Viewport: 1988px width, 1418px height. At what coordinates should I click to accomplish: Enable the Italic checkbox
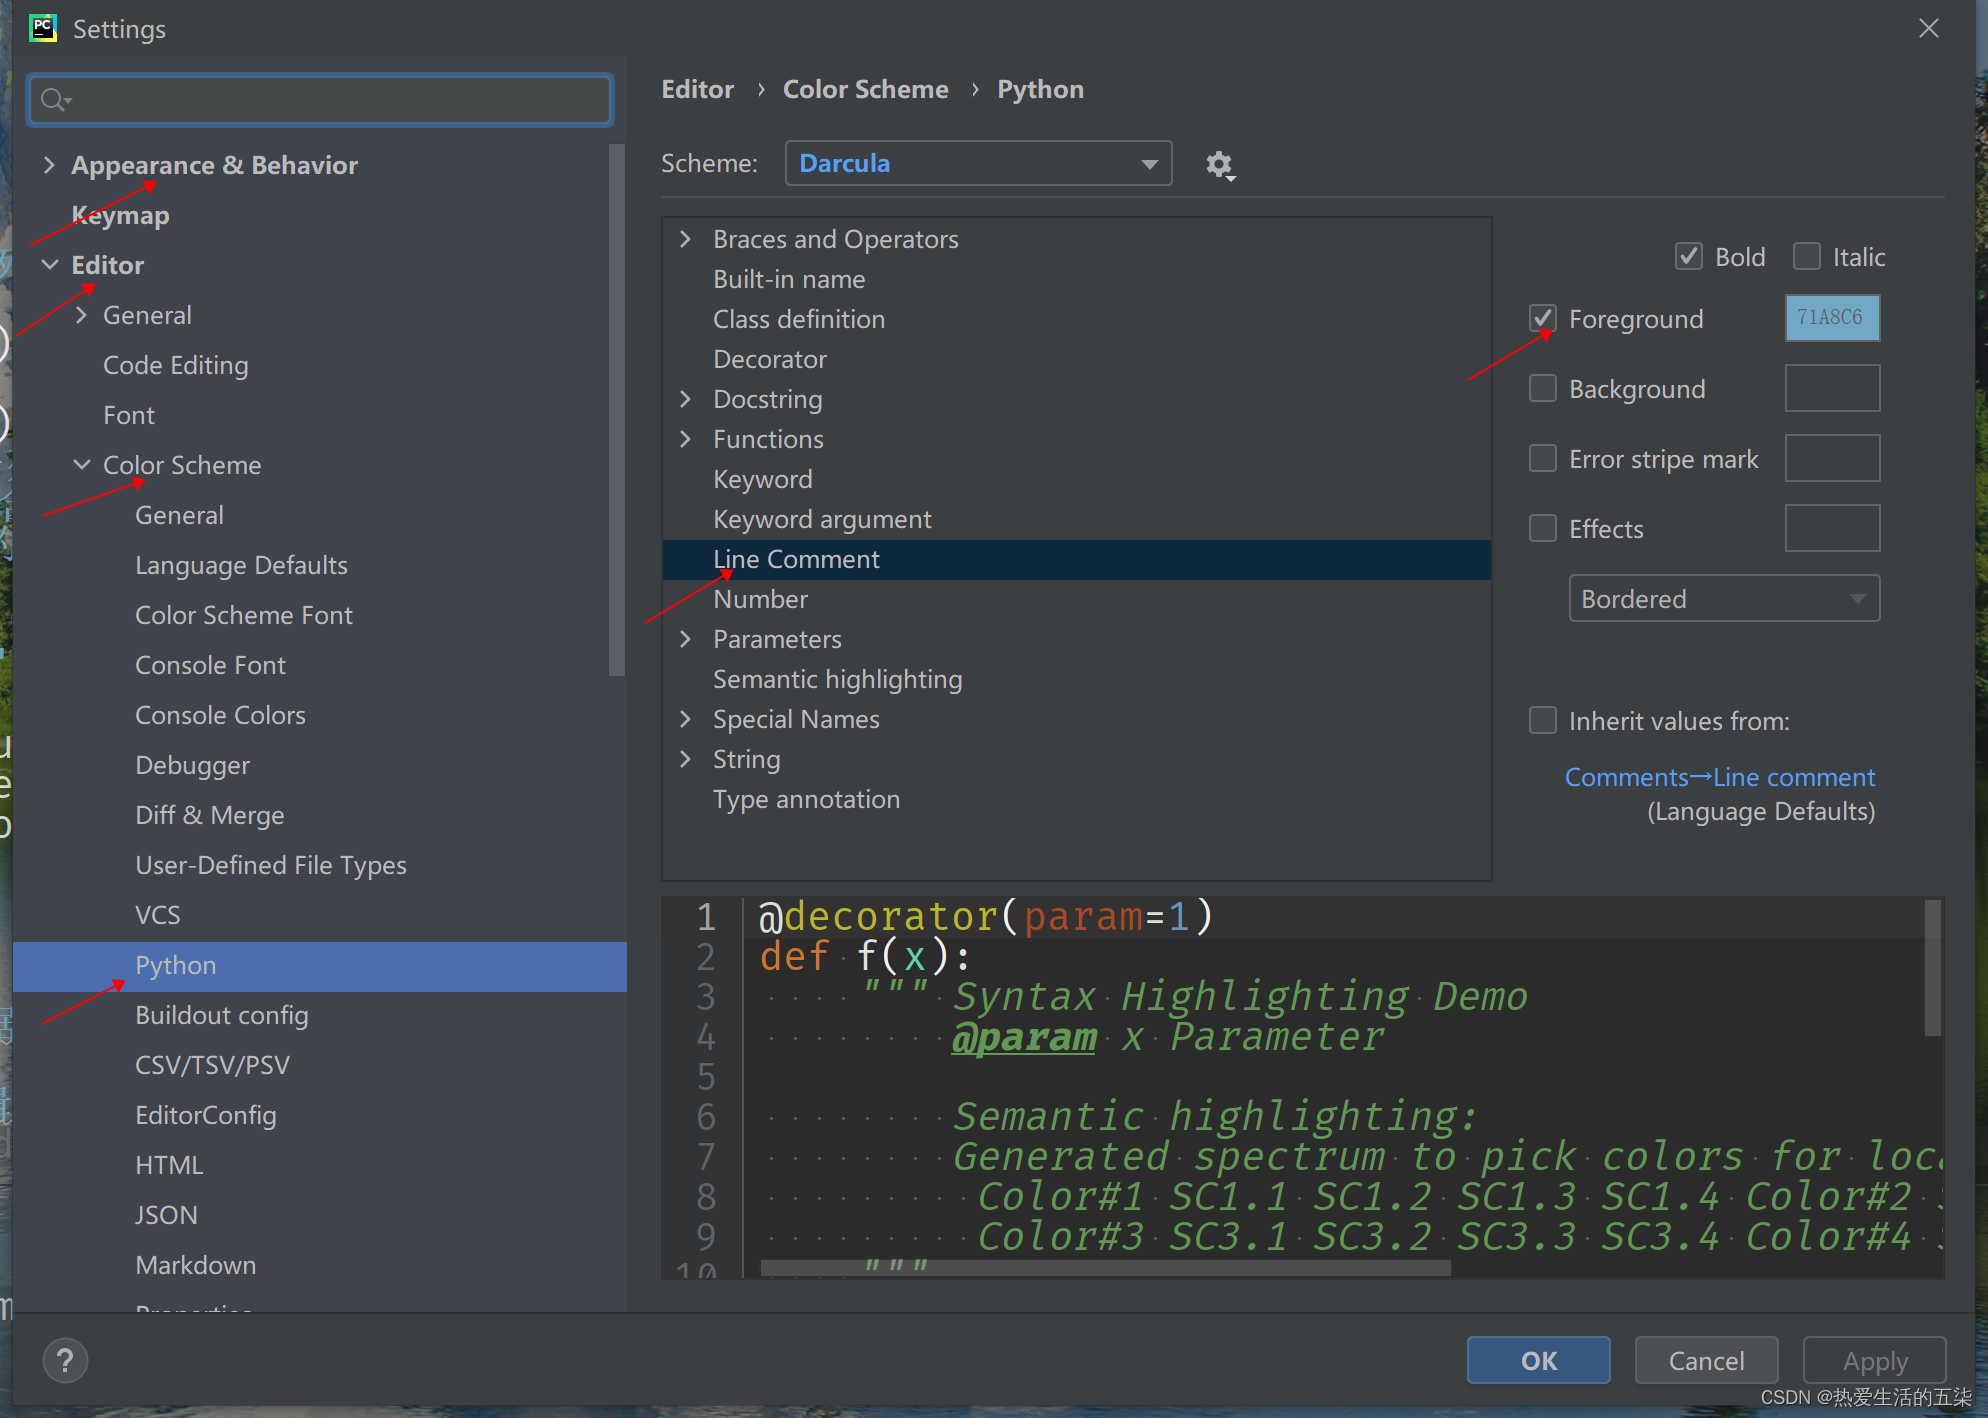pyautogui.click(x=1807, y=257)
